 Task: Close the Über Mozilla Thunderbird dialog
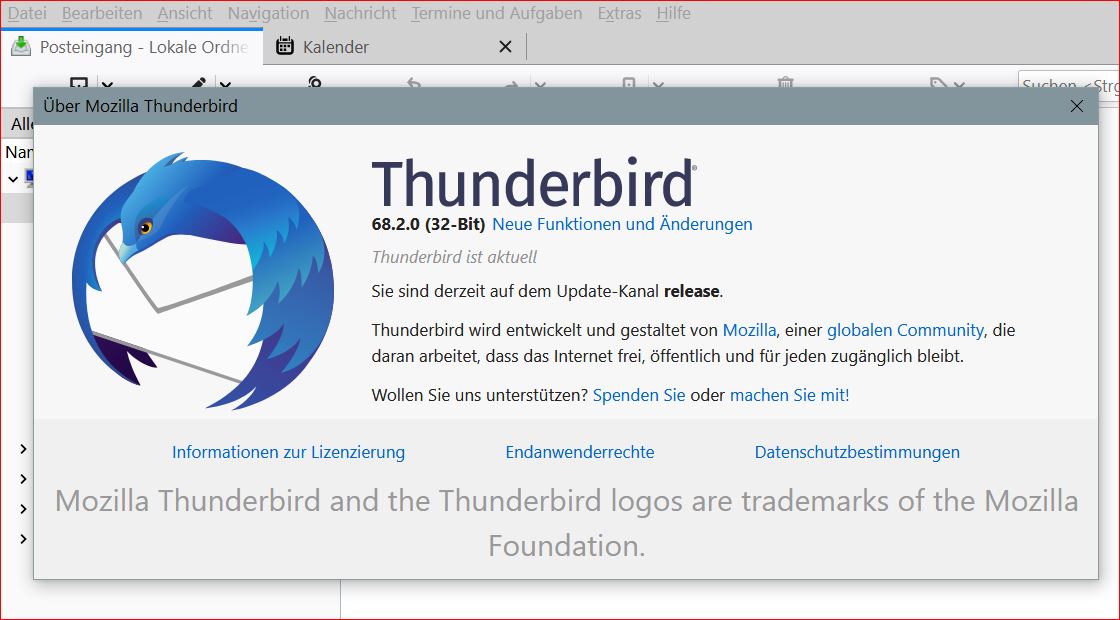click(x=1076, y=106)
